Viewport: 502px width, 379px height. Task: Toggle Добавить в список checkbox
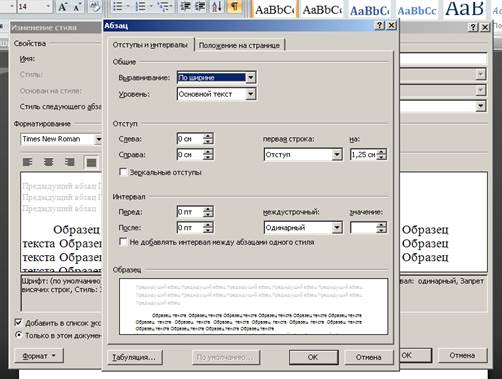[x=19, y=322]
